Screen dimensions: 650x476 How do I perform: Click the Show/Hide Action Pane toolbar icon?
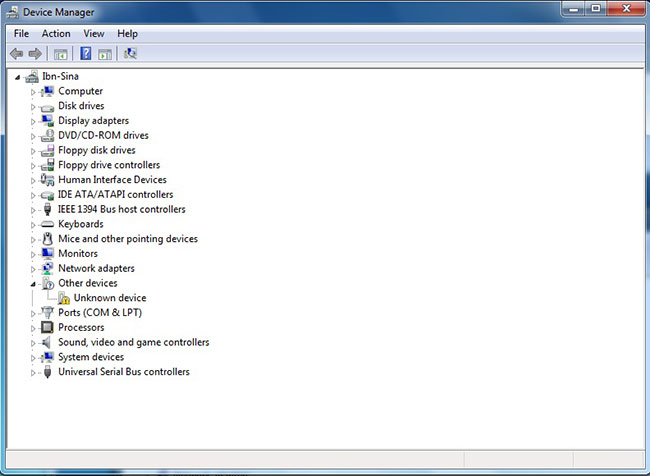point(105,54)
